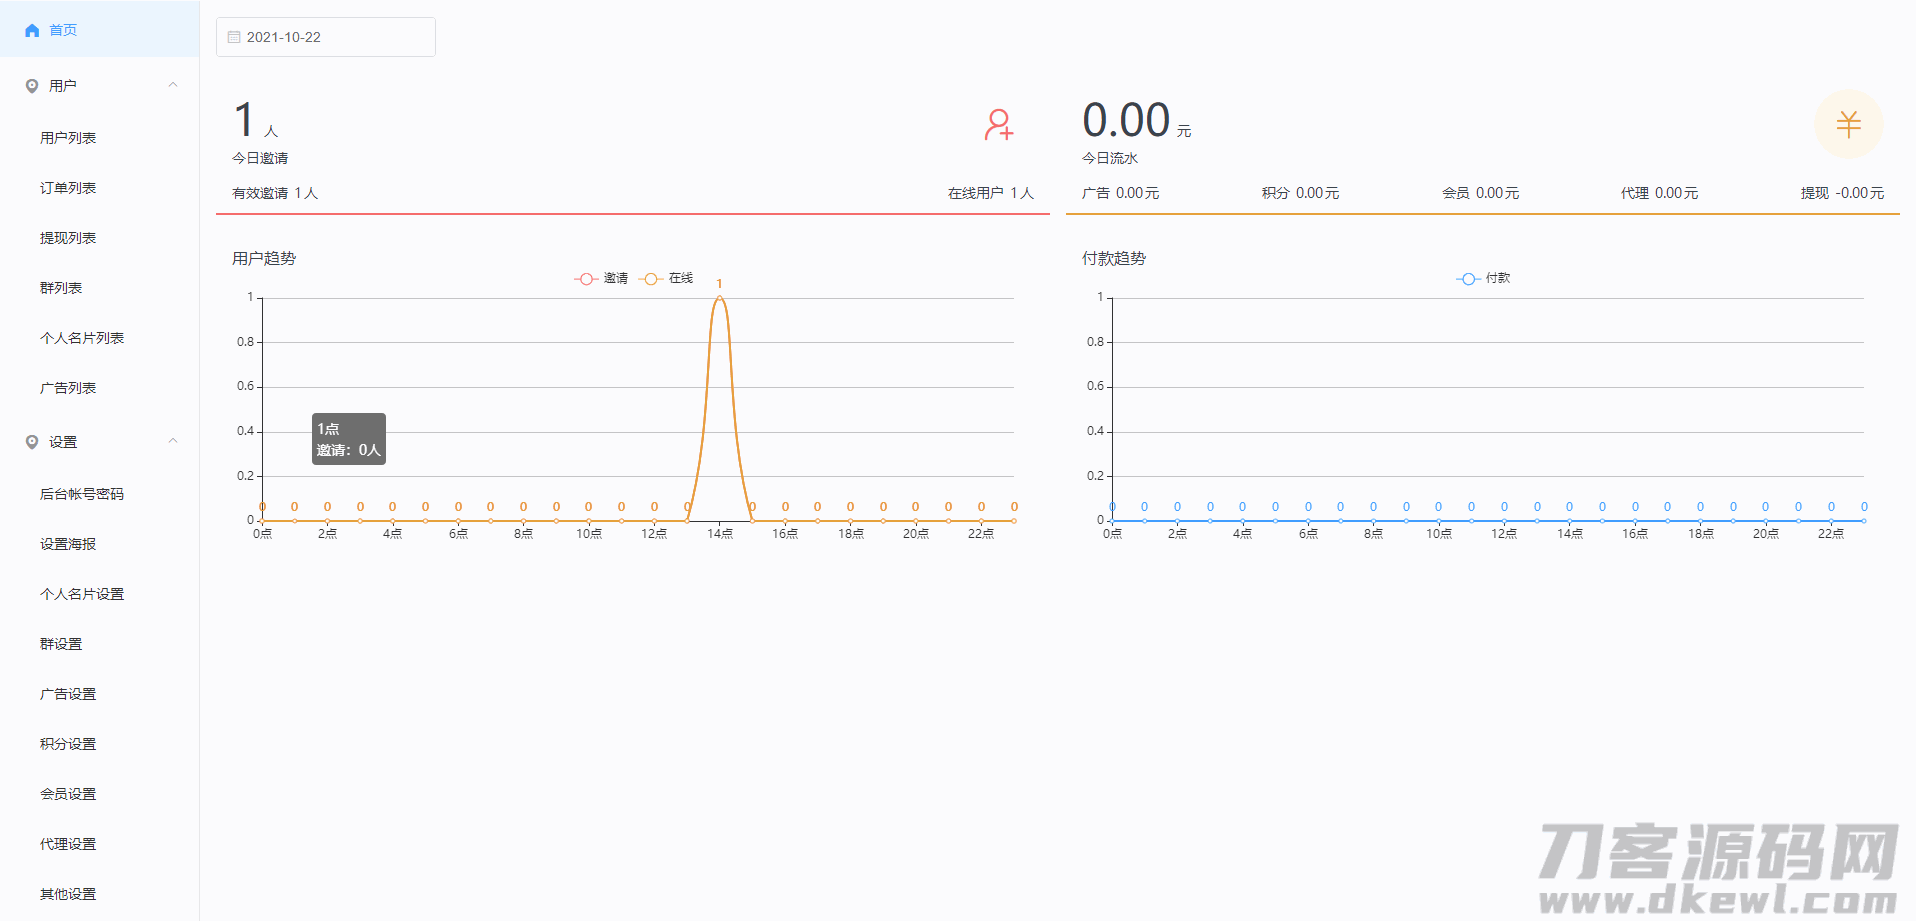Click the yen currency circle icon
This screenshot has width=1916, height=921.
point(1848,124)
